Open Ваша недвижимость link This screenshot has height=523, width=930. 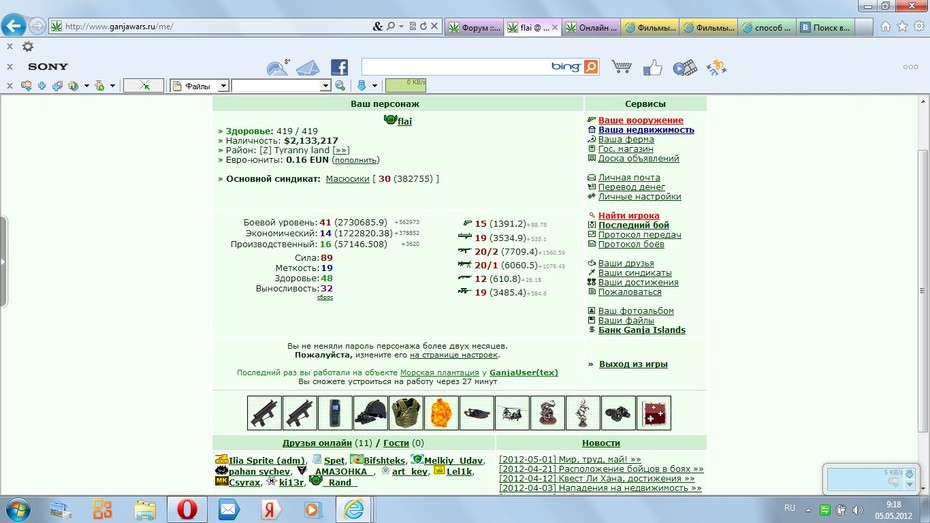[x=646, y=130]
